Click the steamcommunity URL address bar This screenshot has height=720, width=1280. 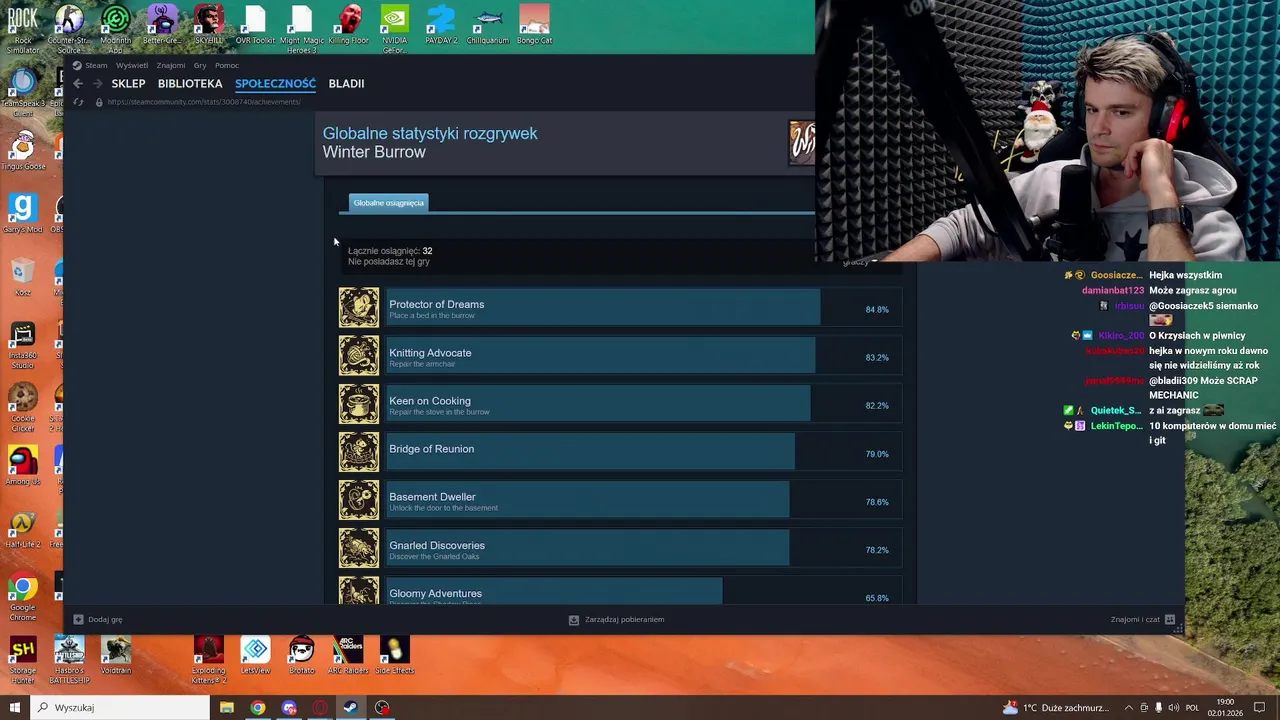click(204, 102)
